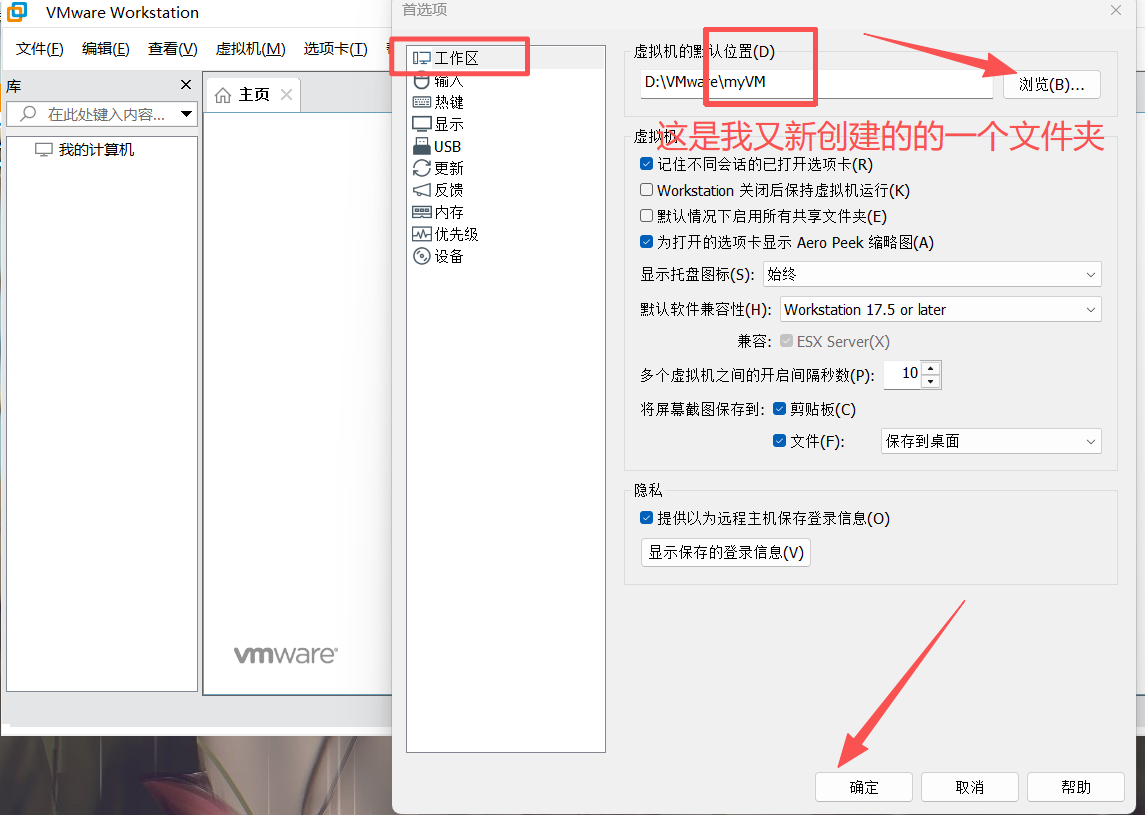Toggle 记住不同会话的已打开选项卡 checkbox
Viewport: 1145px width, 815px height.
(x=646, y=164)
